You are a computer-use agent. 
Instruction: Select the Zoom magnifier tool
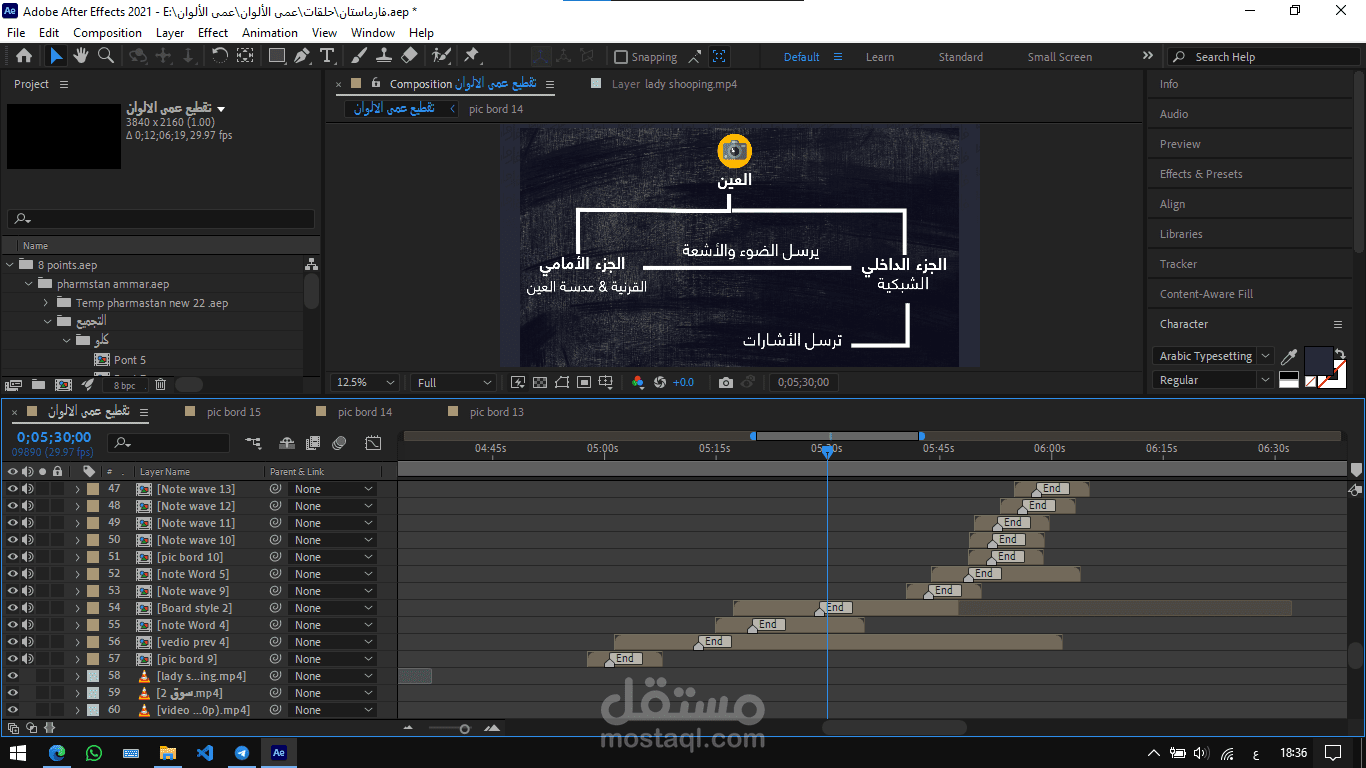pos(106,56)
